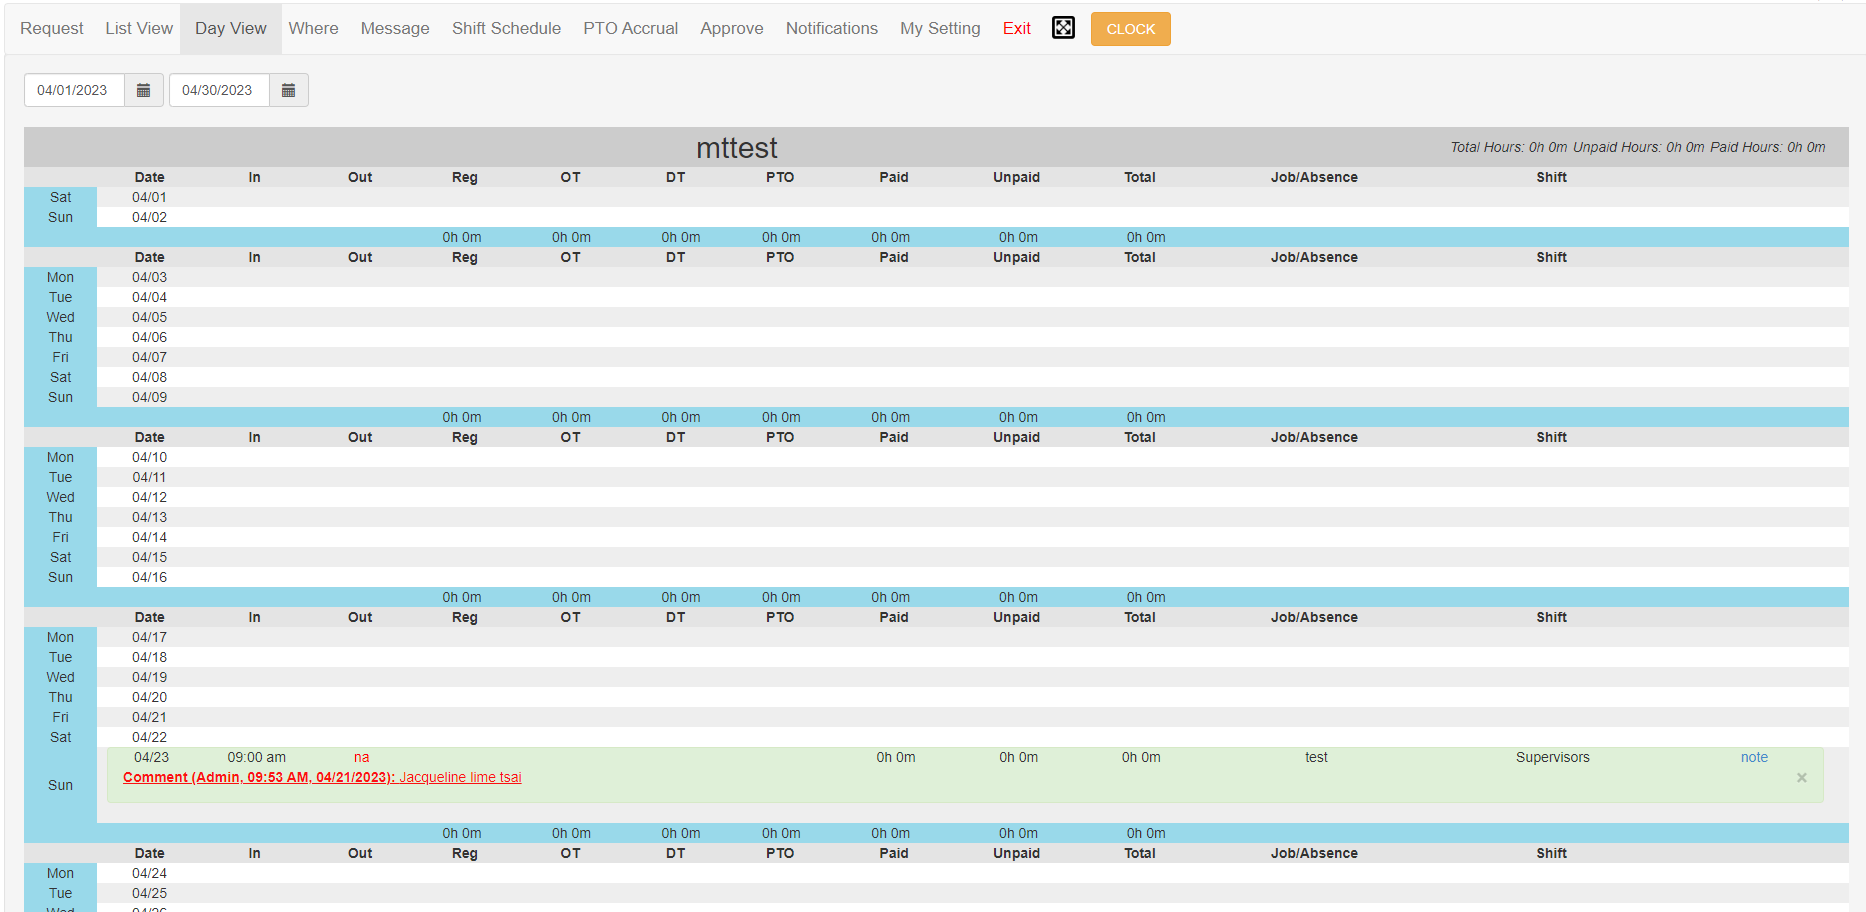This screenshot has height=912, width=1866.
Task: Select date 04/23 in highlighted entry
Action: pyautogui.click(x=152, y=757)
